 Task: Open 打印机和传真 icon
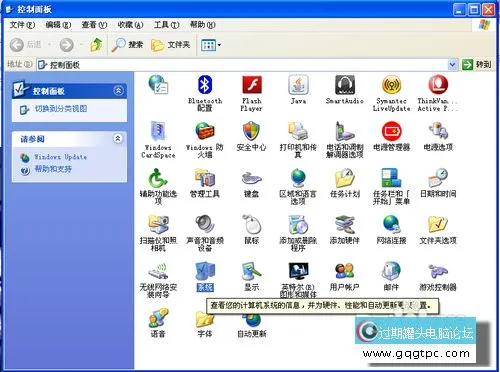click(298, 132)
